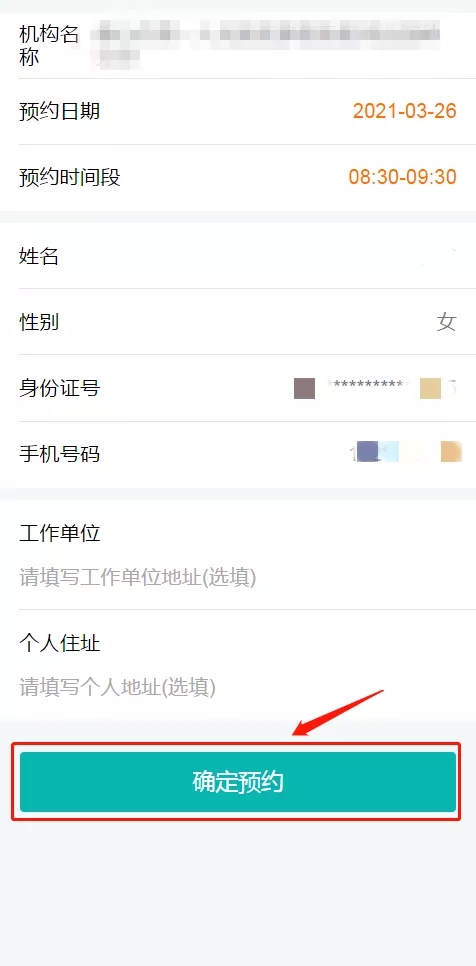Focus the 请填写个人地址 input field

coord(238,687)
